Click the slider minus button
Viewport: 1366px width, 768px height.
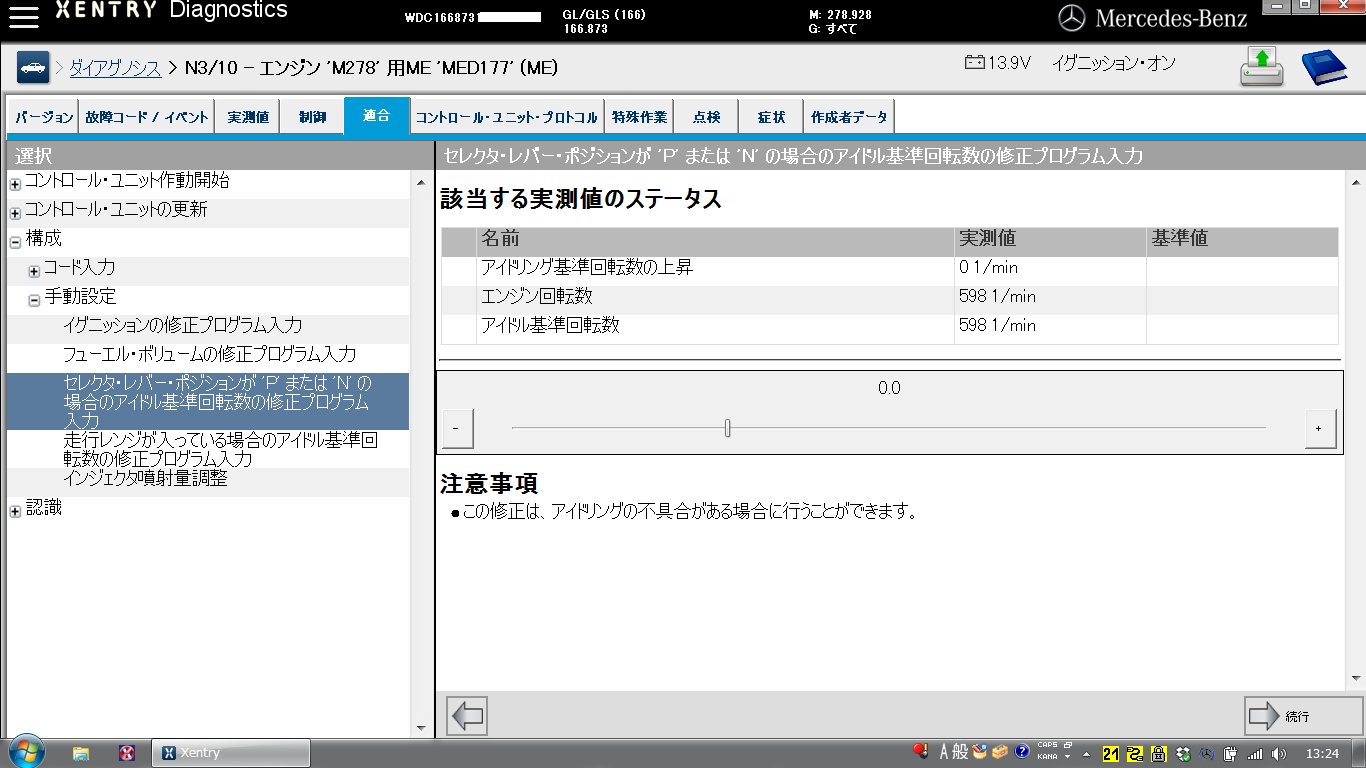click(x=457, y=428)
